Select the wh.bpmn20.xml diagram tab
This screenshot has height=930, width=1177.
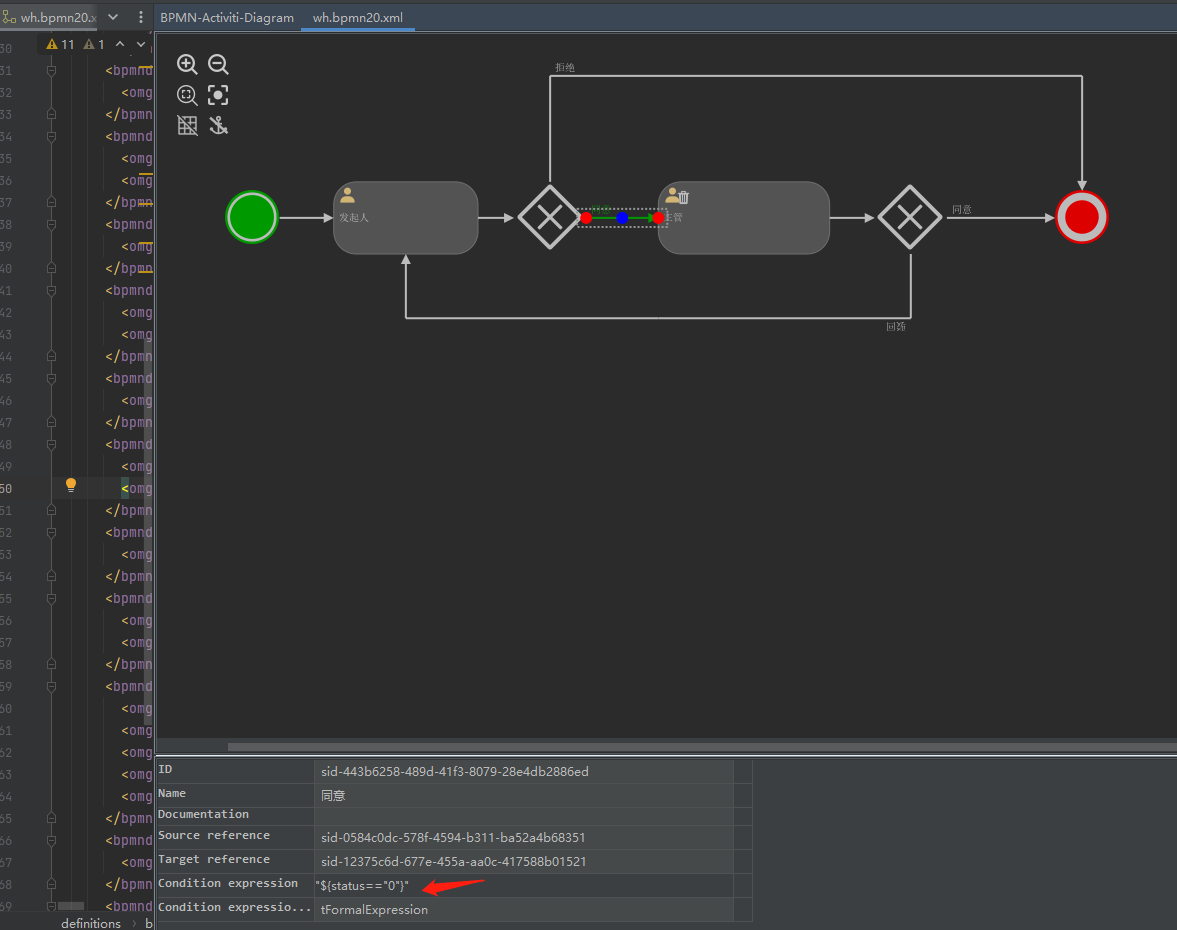[x=357, y=18]
